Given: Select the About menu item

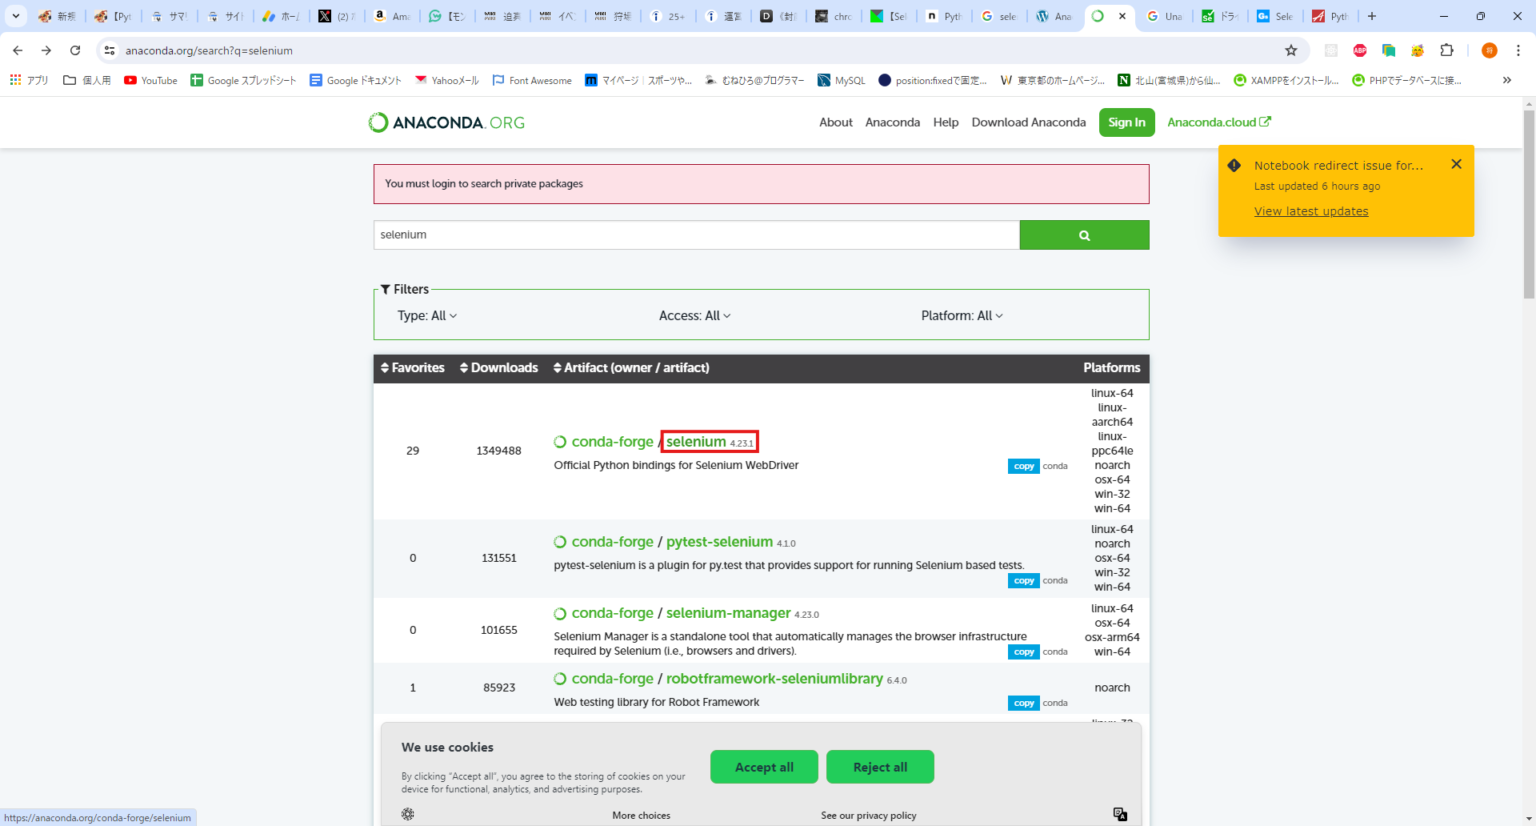Looking at the screenshot, I should click(x=836, y=122).
